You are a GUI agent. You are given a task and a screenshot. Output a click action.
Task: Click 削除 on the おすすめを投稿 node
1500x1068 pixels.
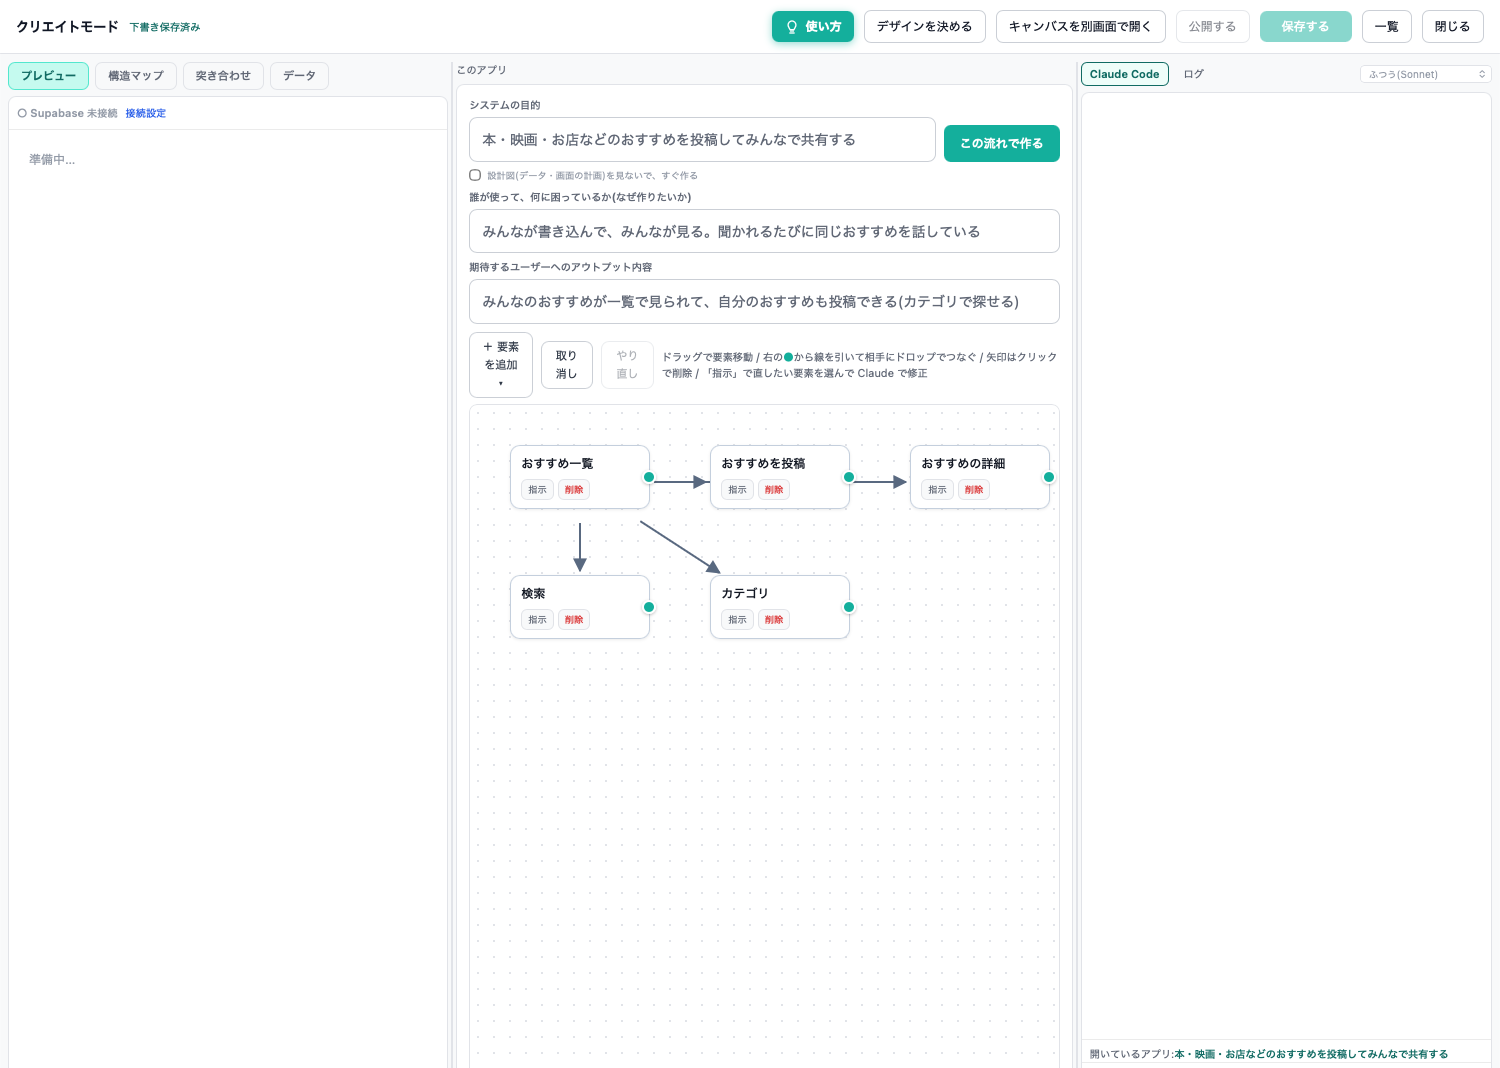[x=774, y=490]
